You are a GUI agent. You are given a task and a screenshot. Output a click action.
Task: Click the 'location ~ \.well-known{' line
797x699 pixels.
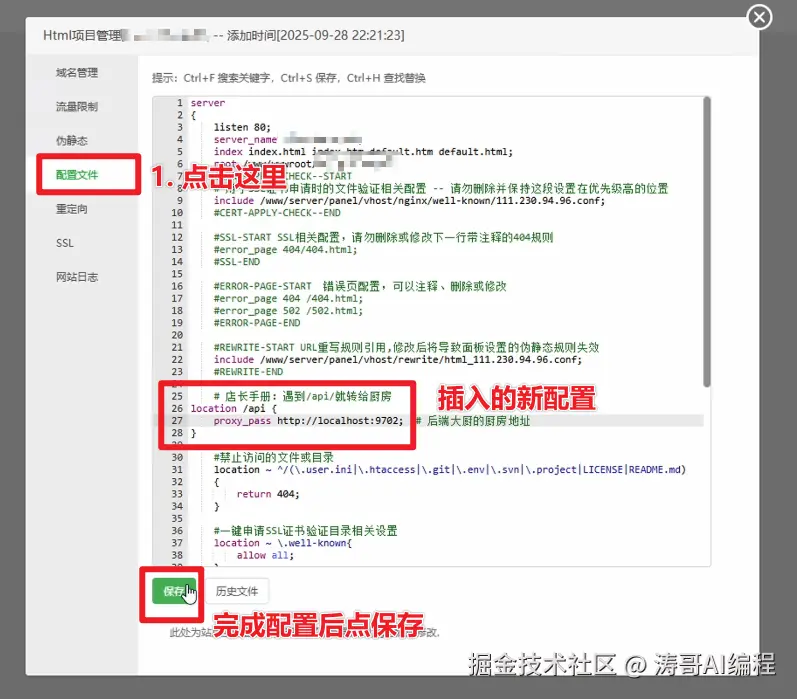click(283, 543)
